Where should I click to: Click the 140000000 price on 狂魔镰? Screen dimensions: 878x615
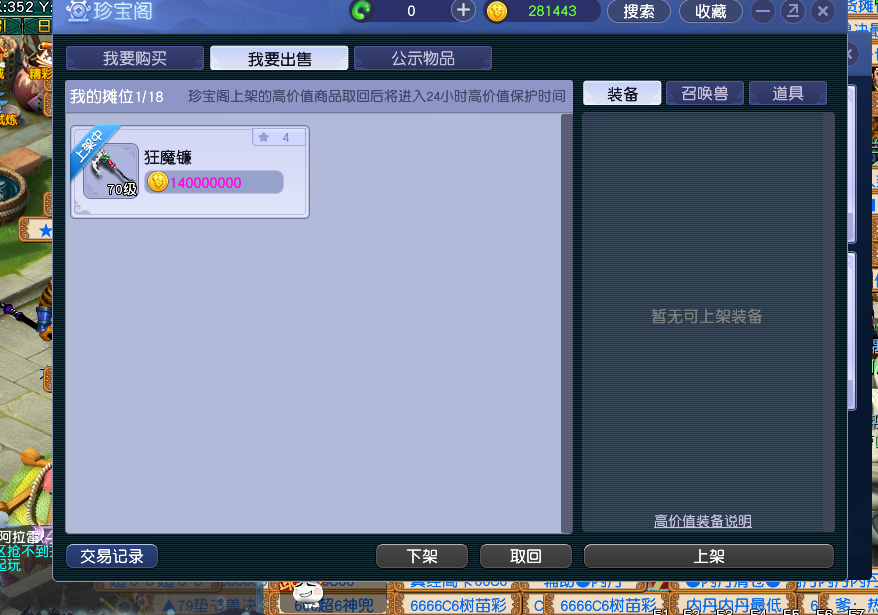tap(206, 183)
